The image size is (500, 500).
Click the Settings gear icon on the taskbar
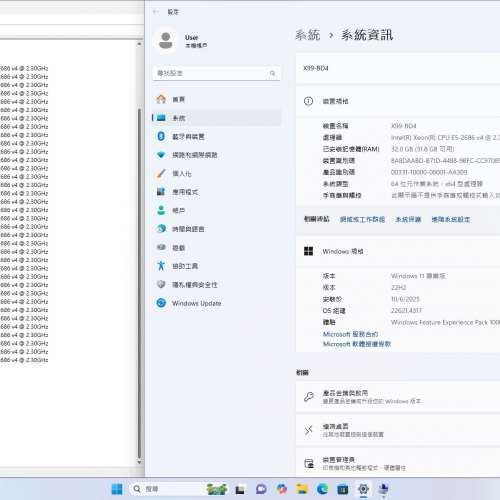pos(363,489)
